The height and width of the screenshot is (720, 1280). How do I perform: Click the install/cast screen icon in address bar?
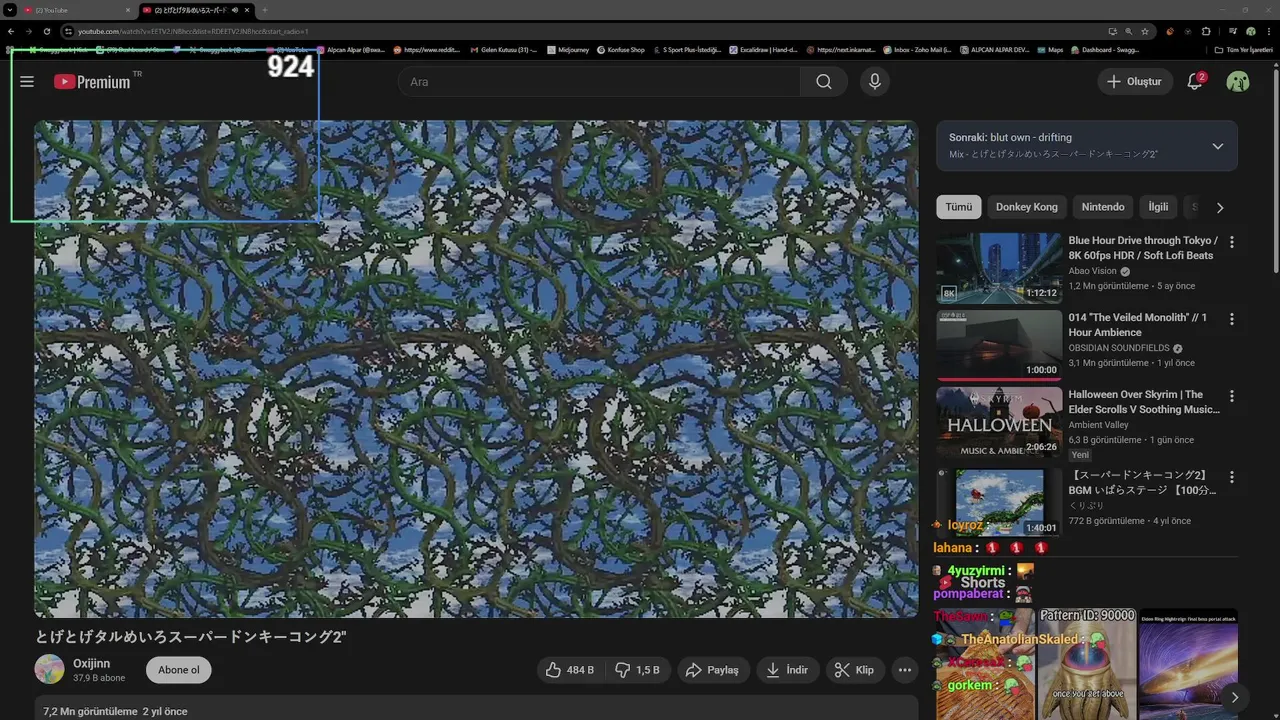point(1112,31)
